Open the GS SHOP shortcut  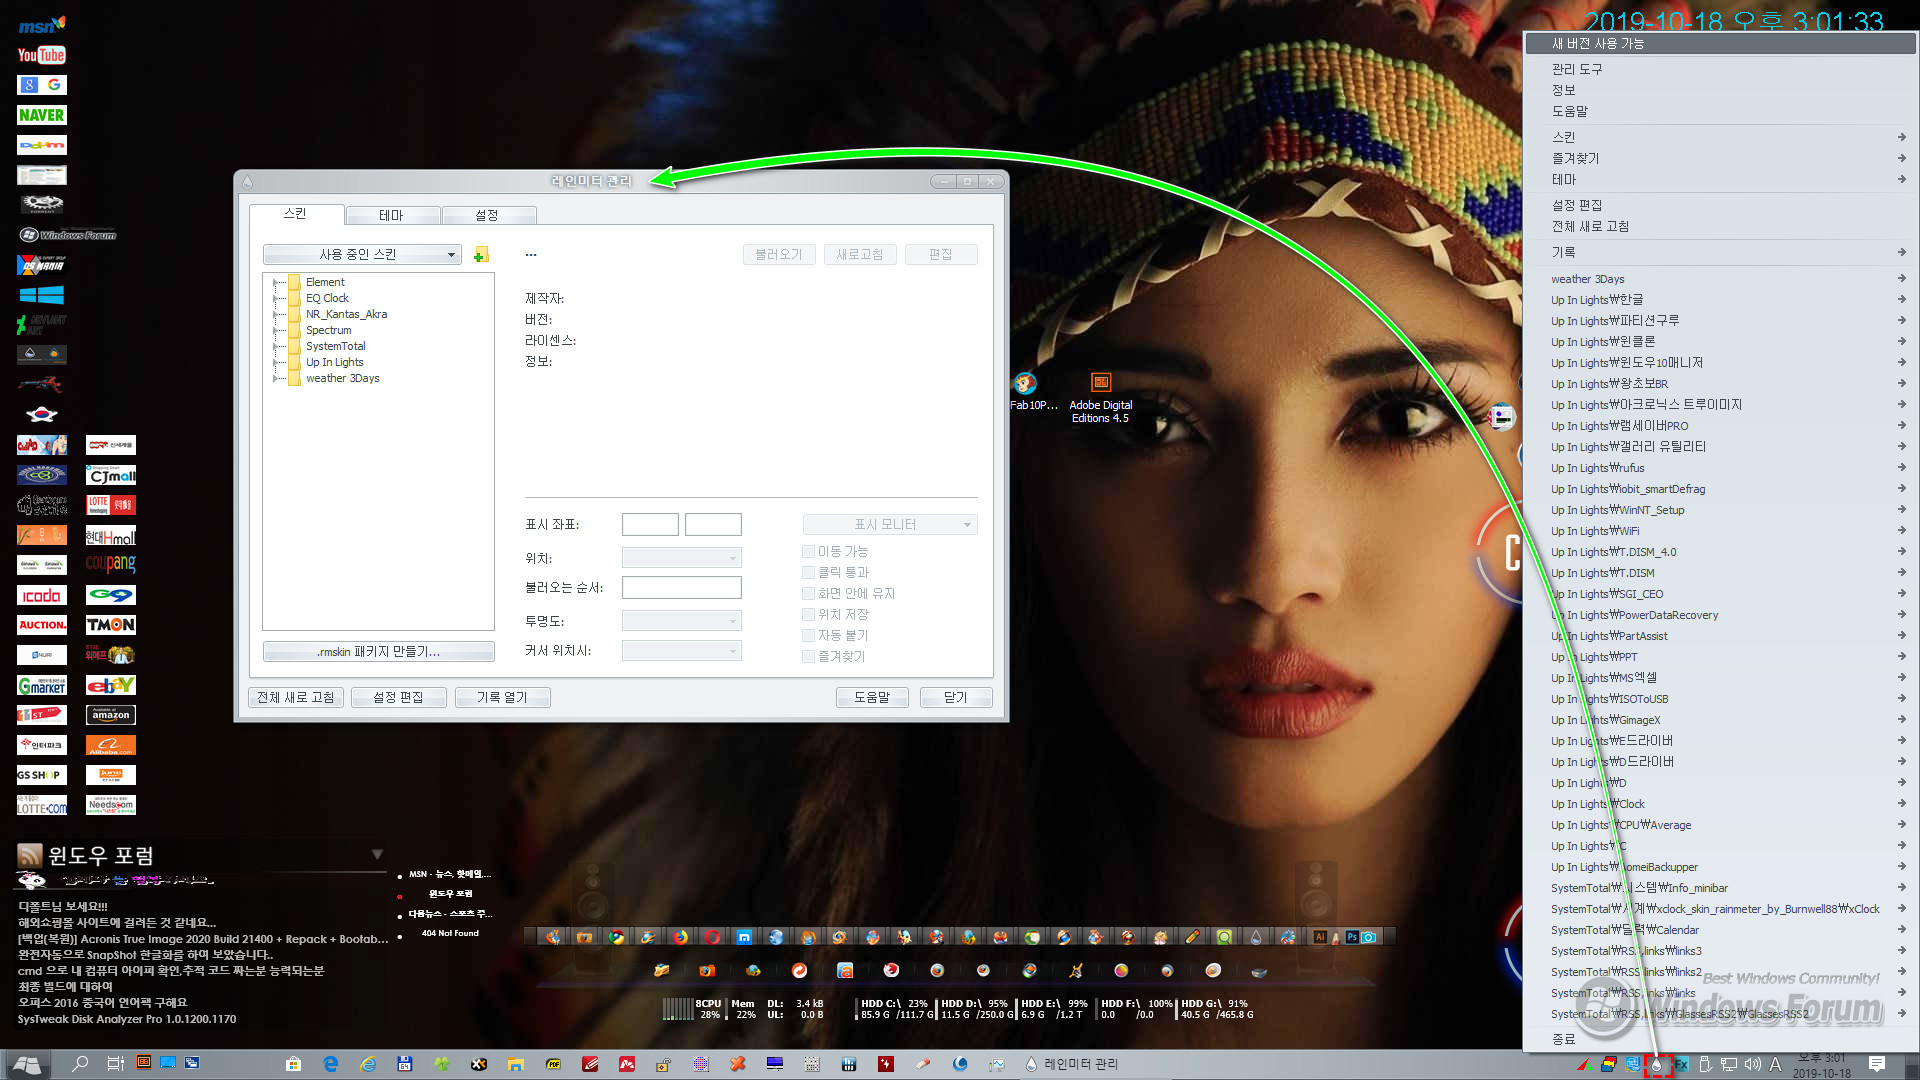[41, 775]
